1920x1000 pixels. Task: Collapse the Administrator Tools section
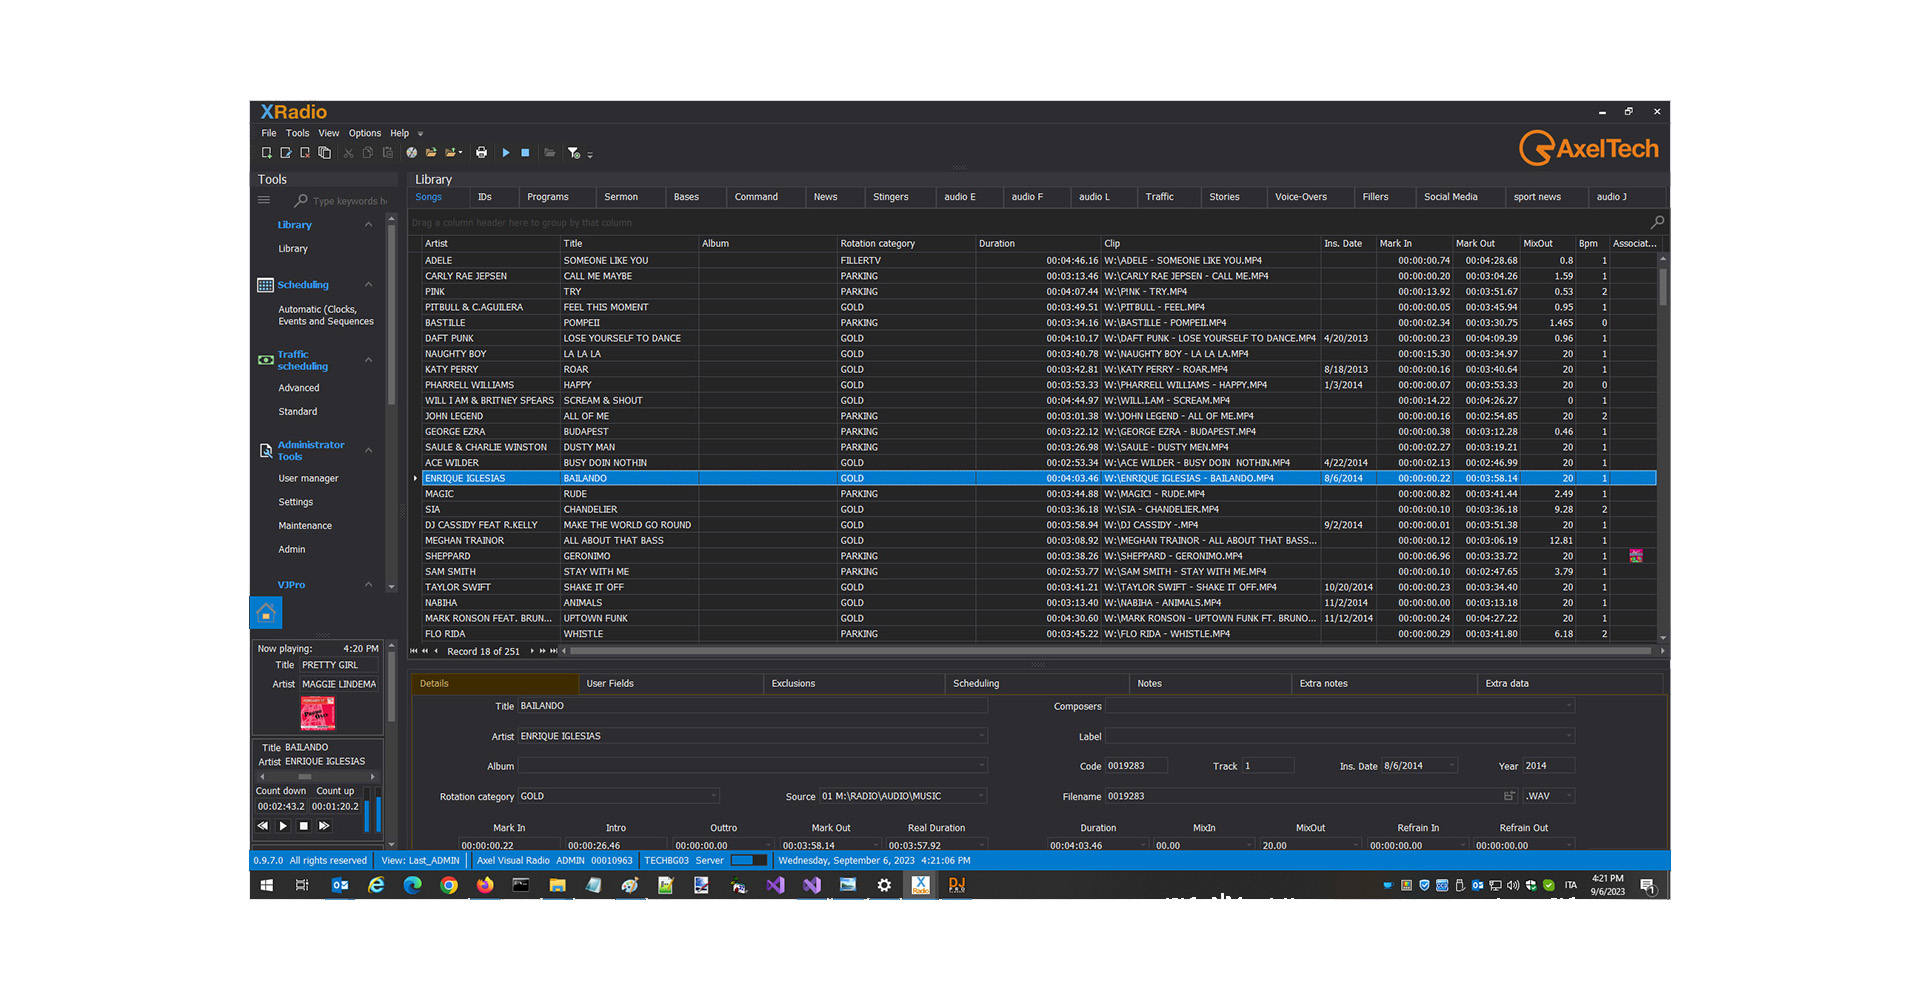369,451
